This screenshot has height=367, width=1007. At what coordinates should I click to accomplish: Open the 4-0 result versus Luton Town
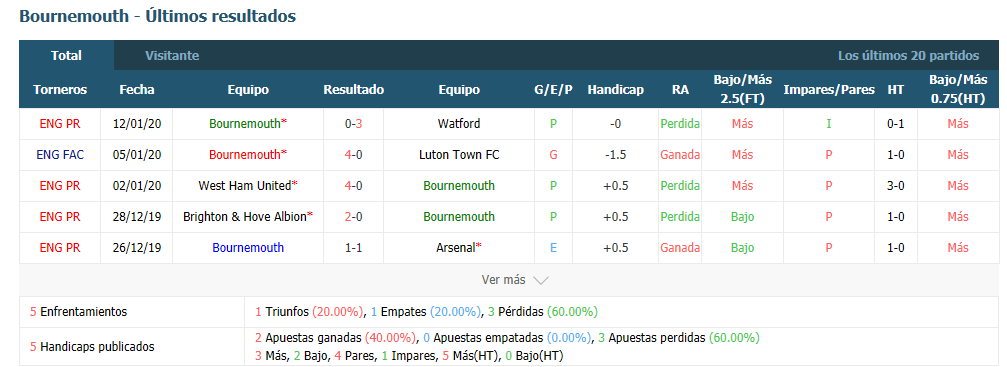pos(353,155)
